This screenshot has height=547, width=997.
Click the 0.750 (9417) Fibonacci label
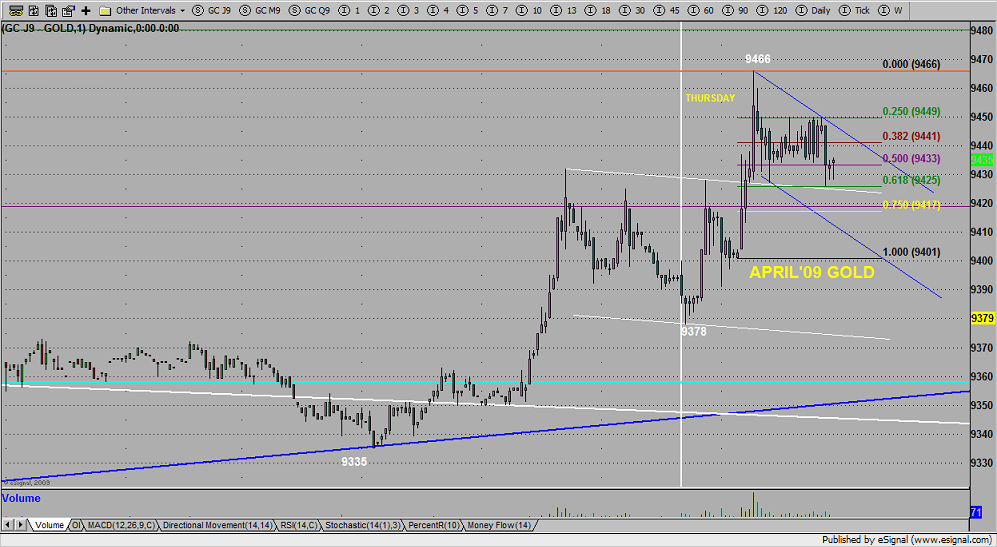point(911,205)
